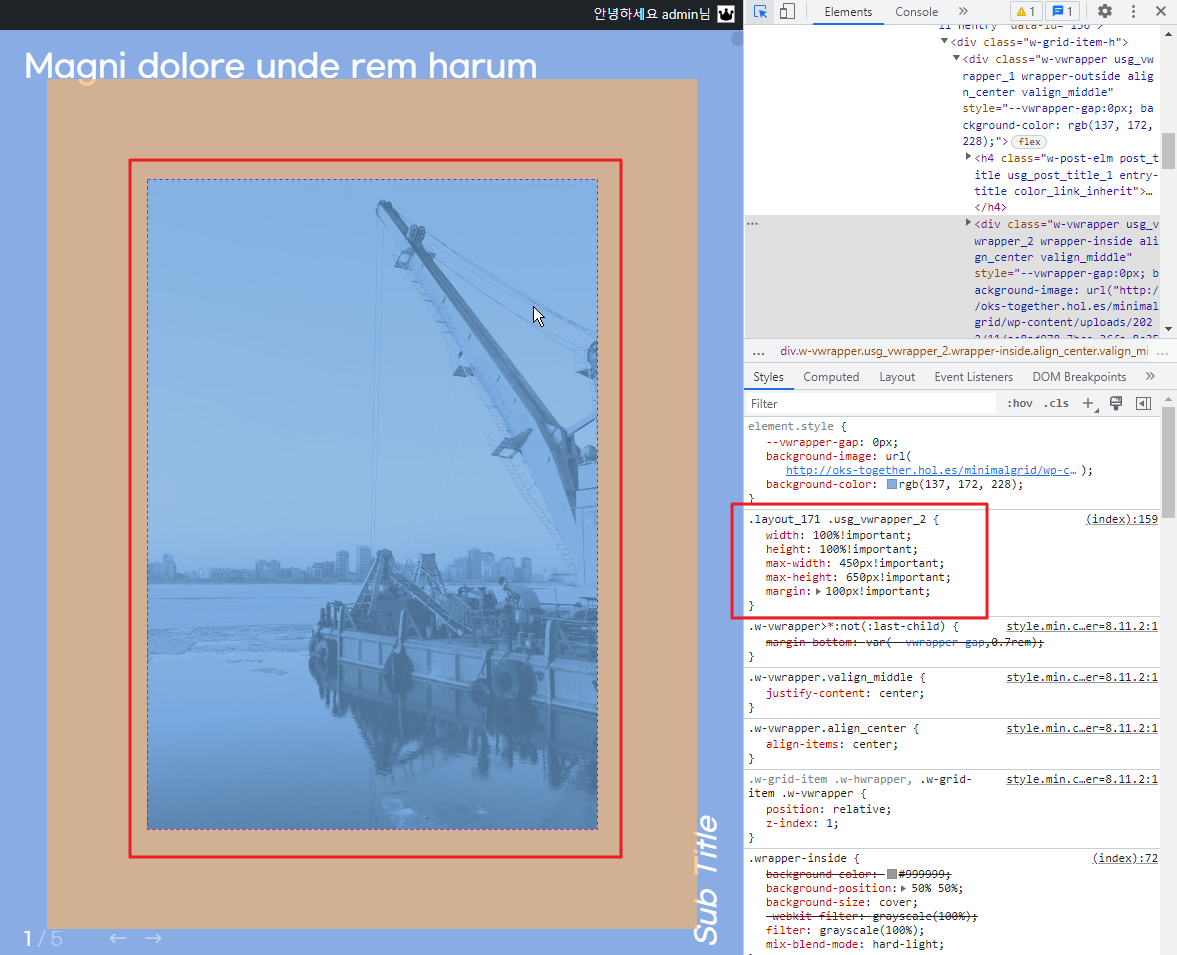Select the div.w-vwrapper.usg_vwrapper_2 breadcrumb
The width and height of the screenshot is (1177, 955).
[964, 351]
